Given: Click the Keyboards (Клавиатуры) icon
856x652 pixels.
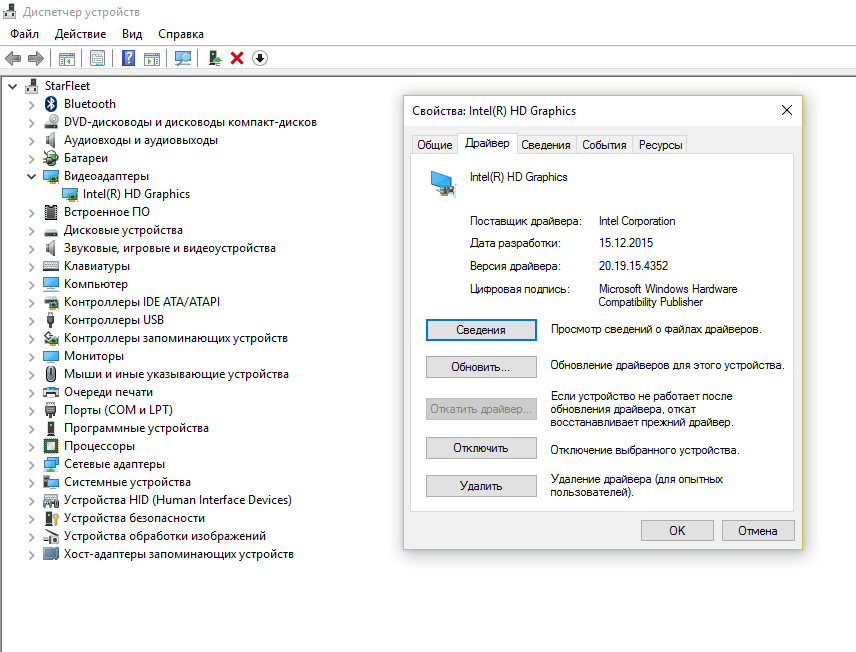Looking at the screenshot, I should click(51, 266).
